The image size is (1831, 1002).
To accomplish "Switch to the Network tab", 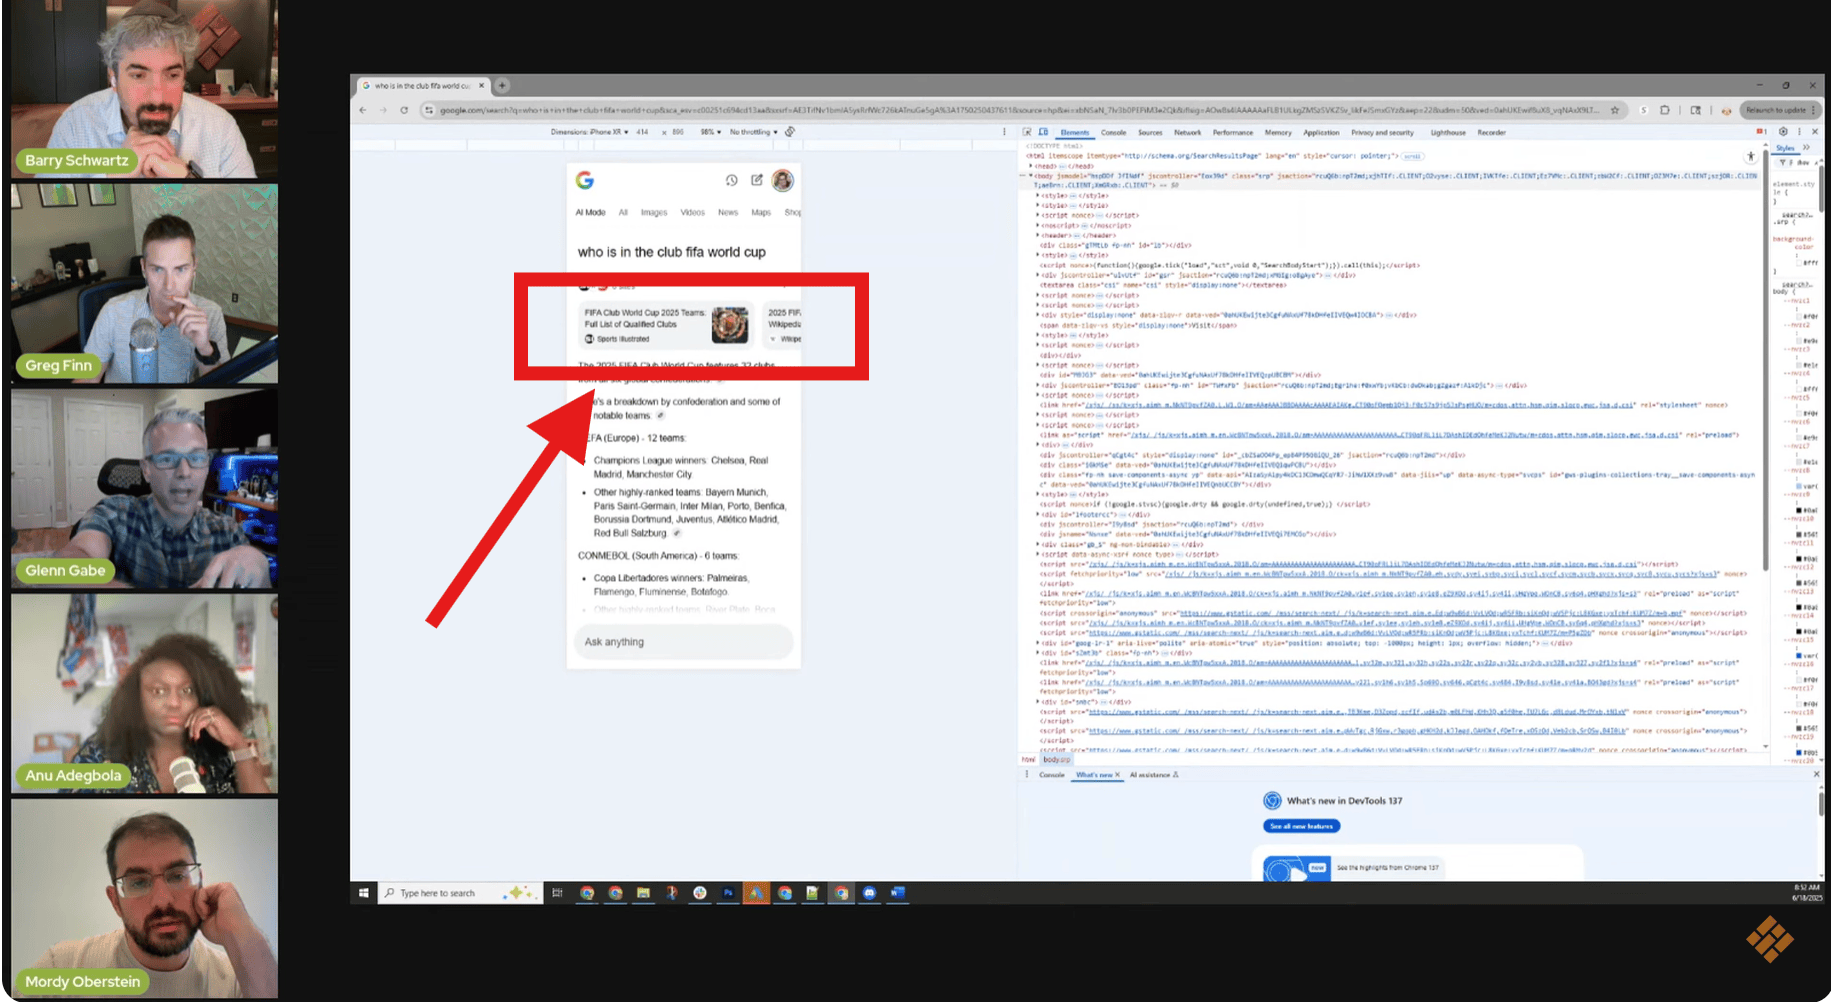I will coord(1188,132).
